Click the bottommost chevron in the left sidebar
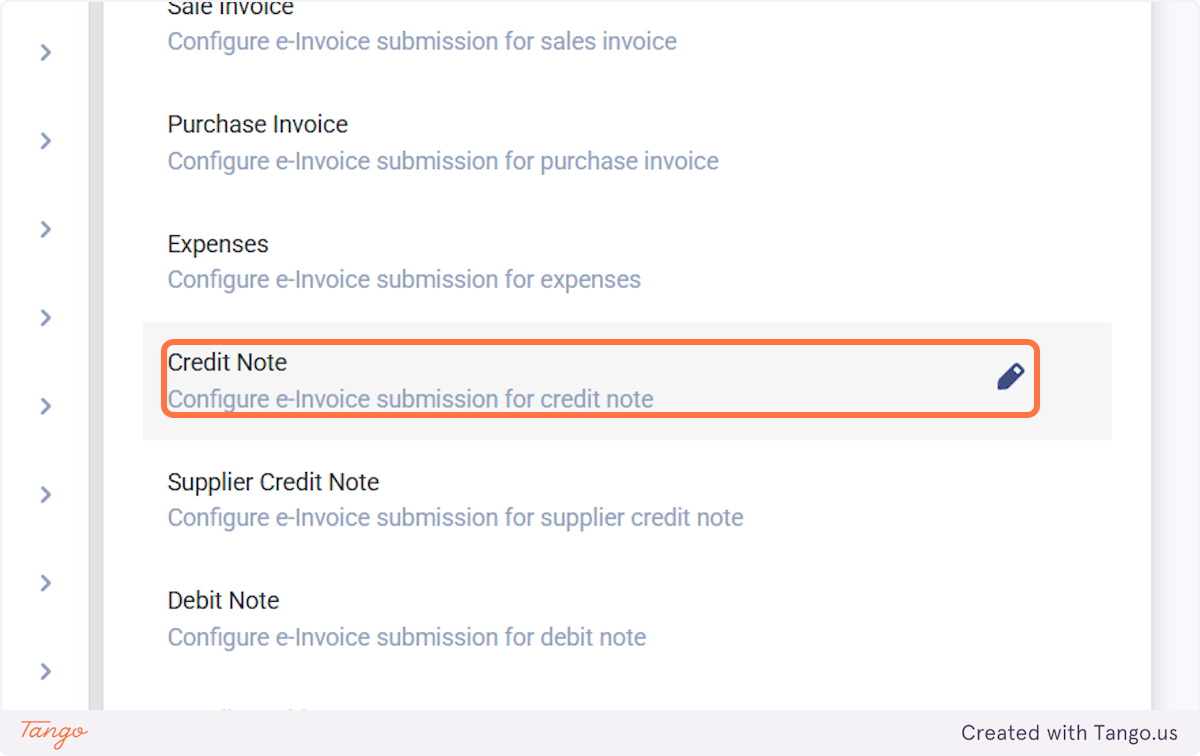This screenshot has height=756, width=1200. (x=45, y=671)
